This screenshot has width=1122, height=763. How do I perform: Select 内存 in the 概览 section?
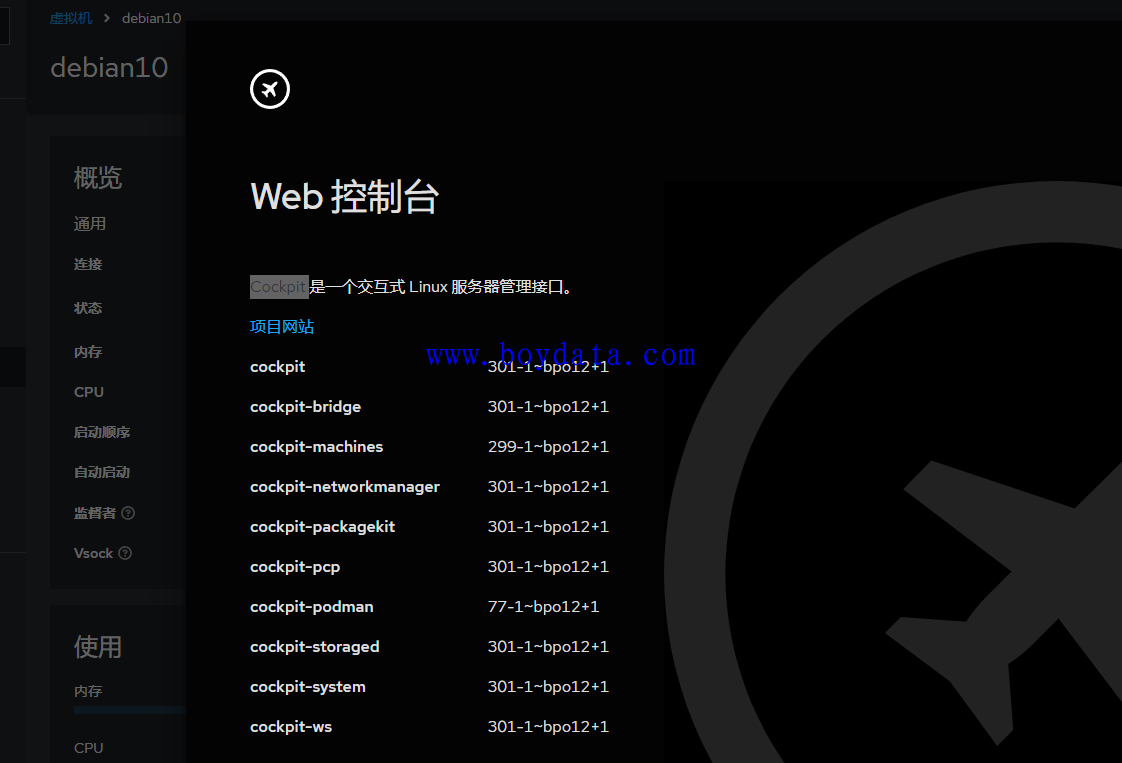coord(88,351)
